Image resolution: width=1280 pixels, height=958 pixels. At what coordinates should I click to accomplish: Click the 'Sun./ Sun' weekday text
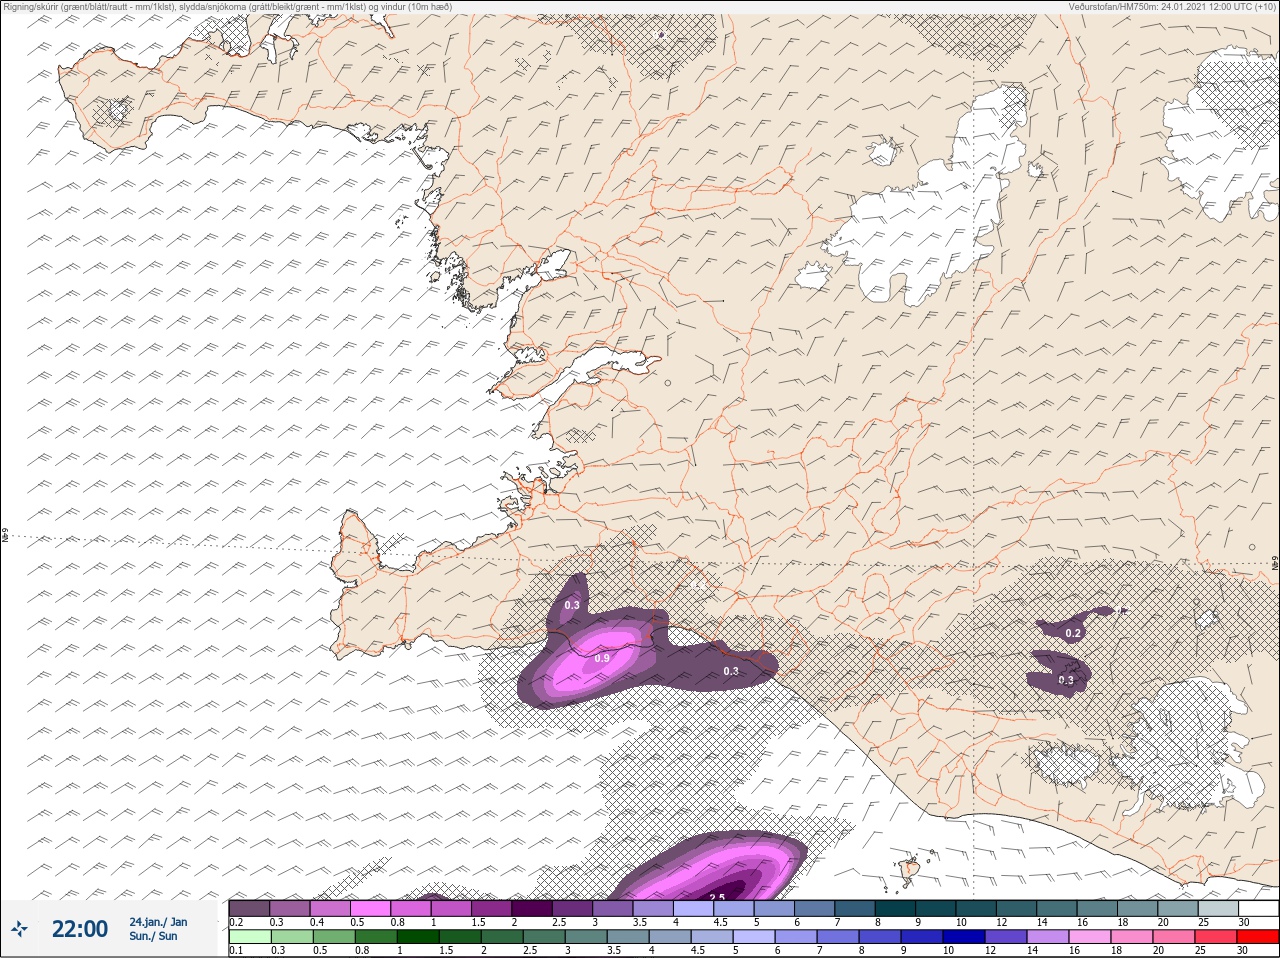click(x=153, y=936)
